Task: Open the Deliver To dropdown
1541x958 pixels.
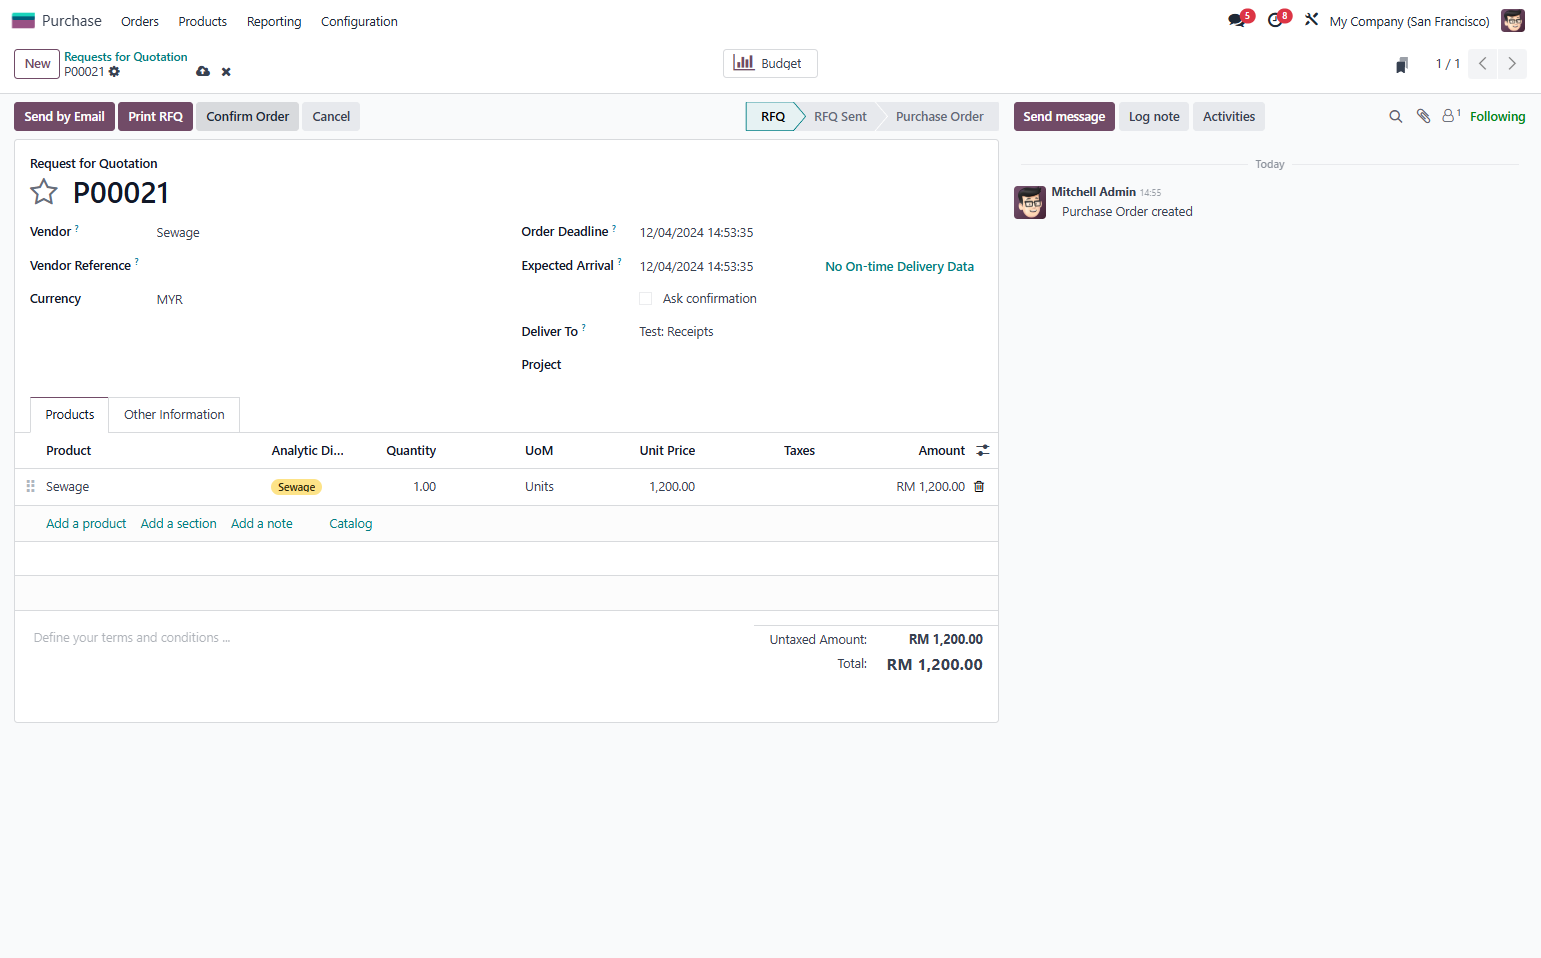Action: pyautogui.click(x=810, y=332)
